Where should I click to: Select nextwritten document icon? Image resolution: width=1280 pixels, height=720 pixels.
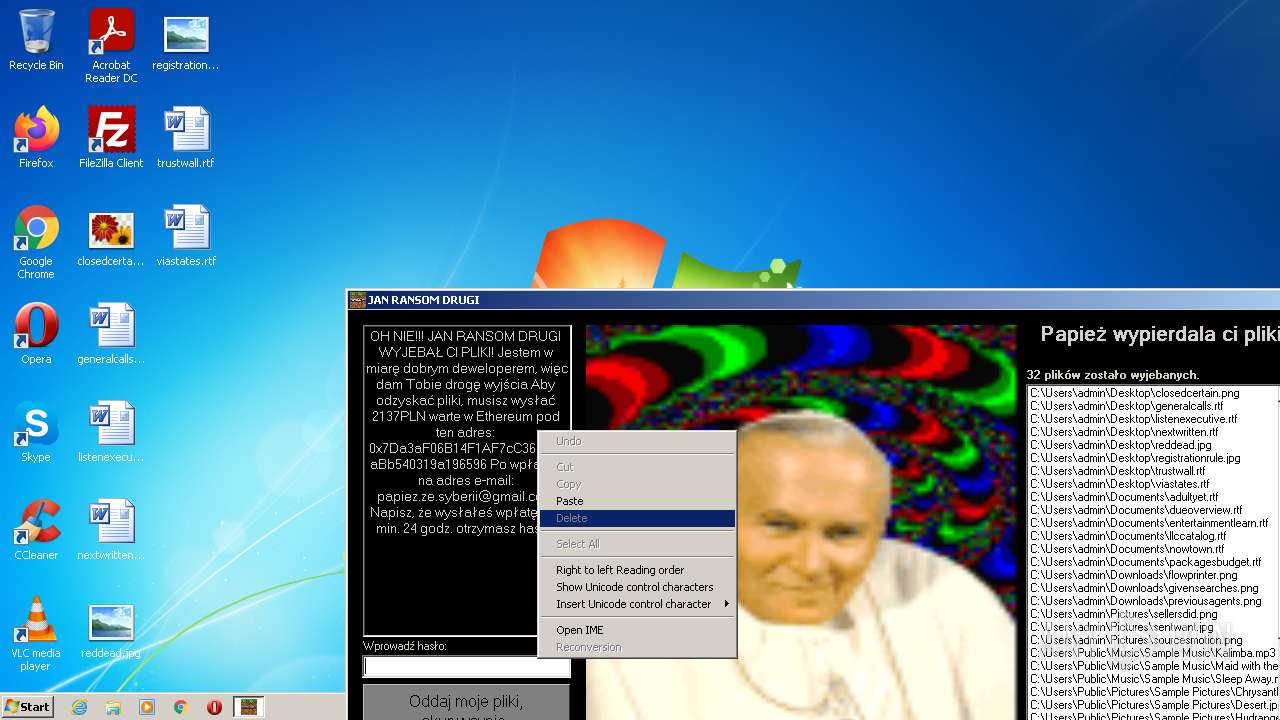point(111,531)
